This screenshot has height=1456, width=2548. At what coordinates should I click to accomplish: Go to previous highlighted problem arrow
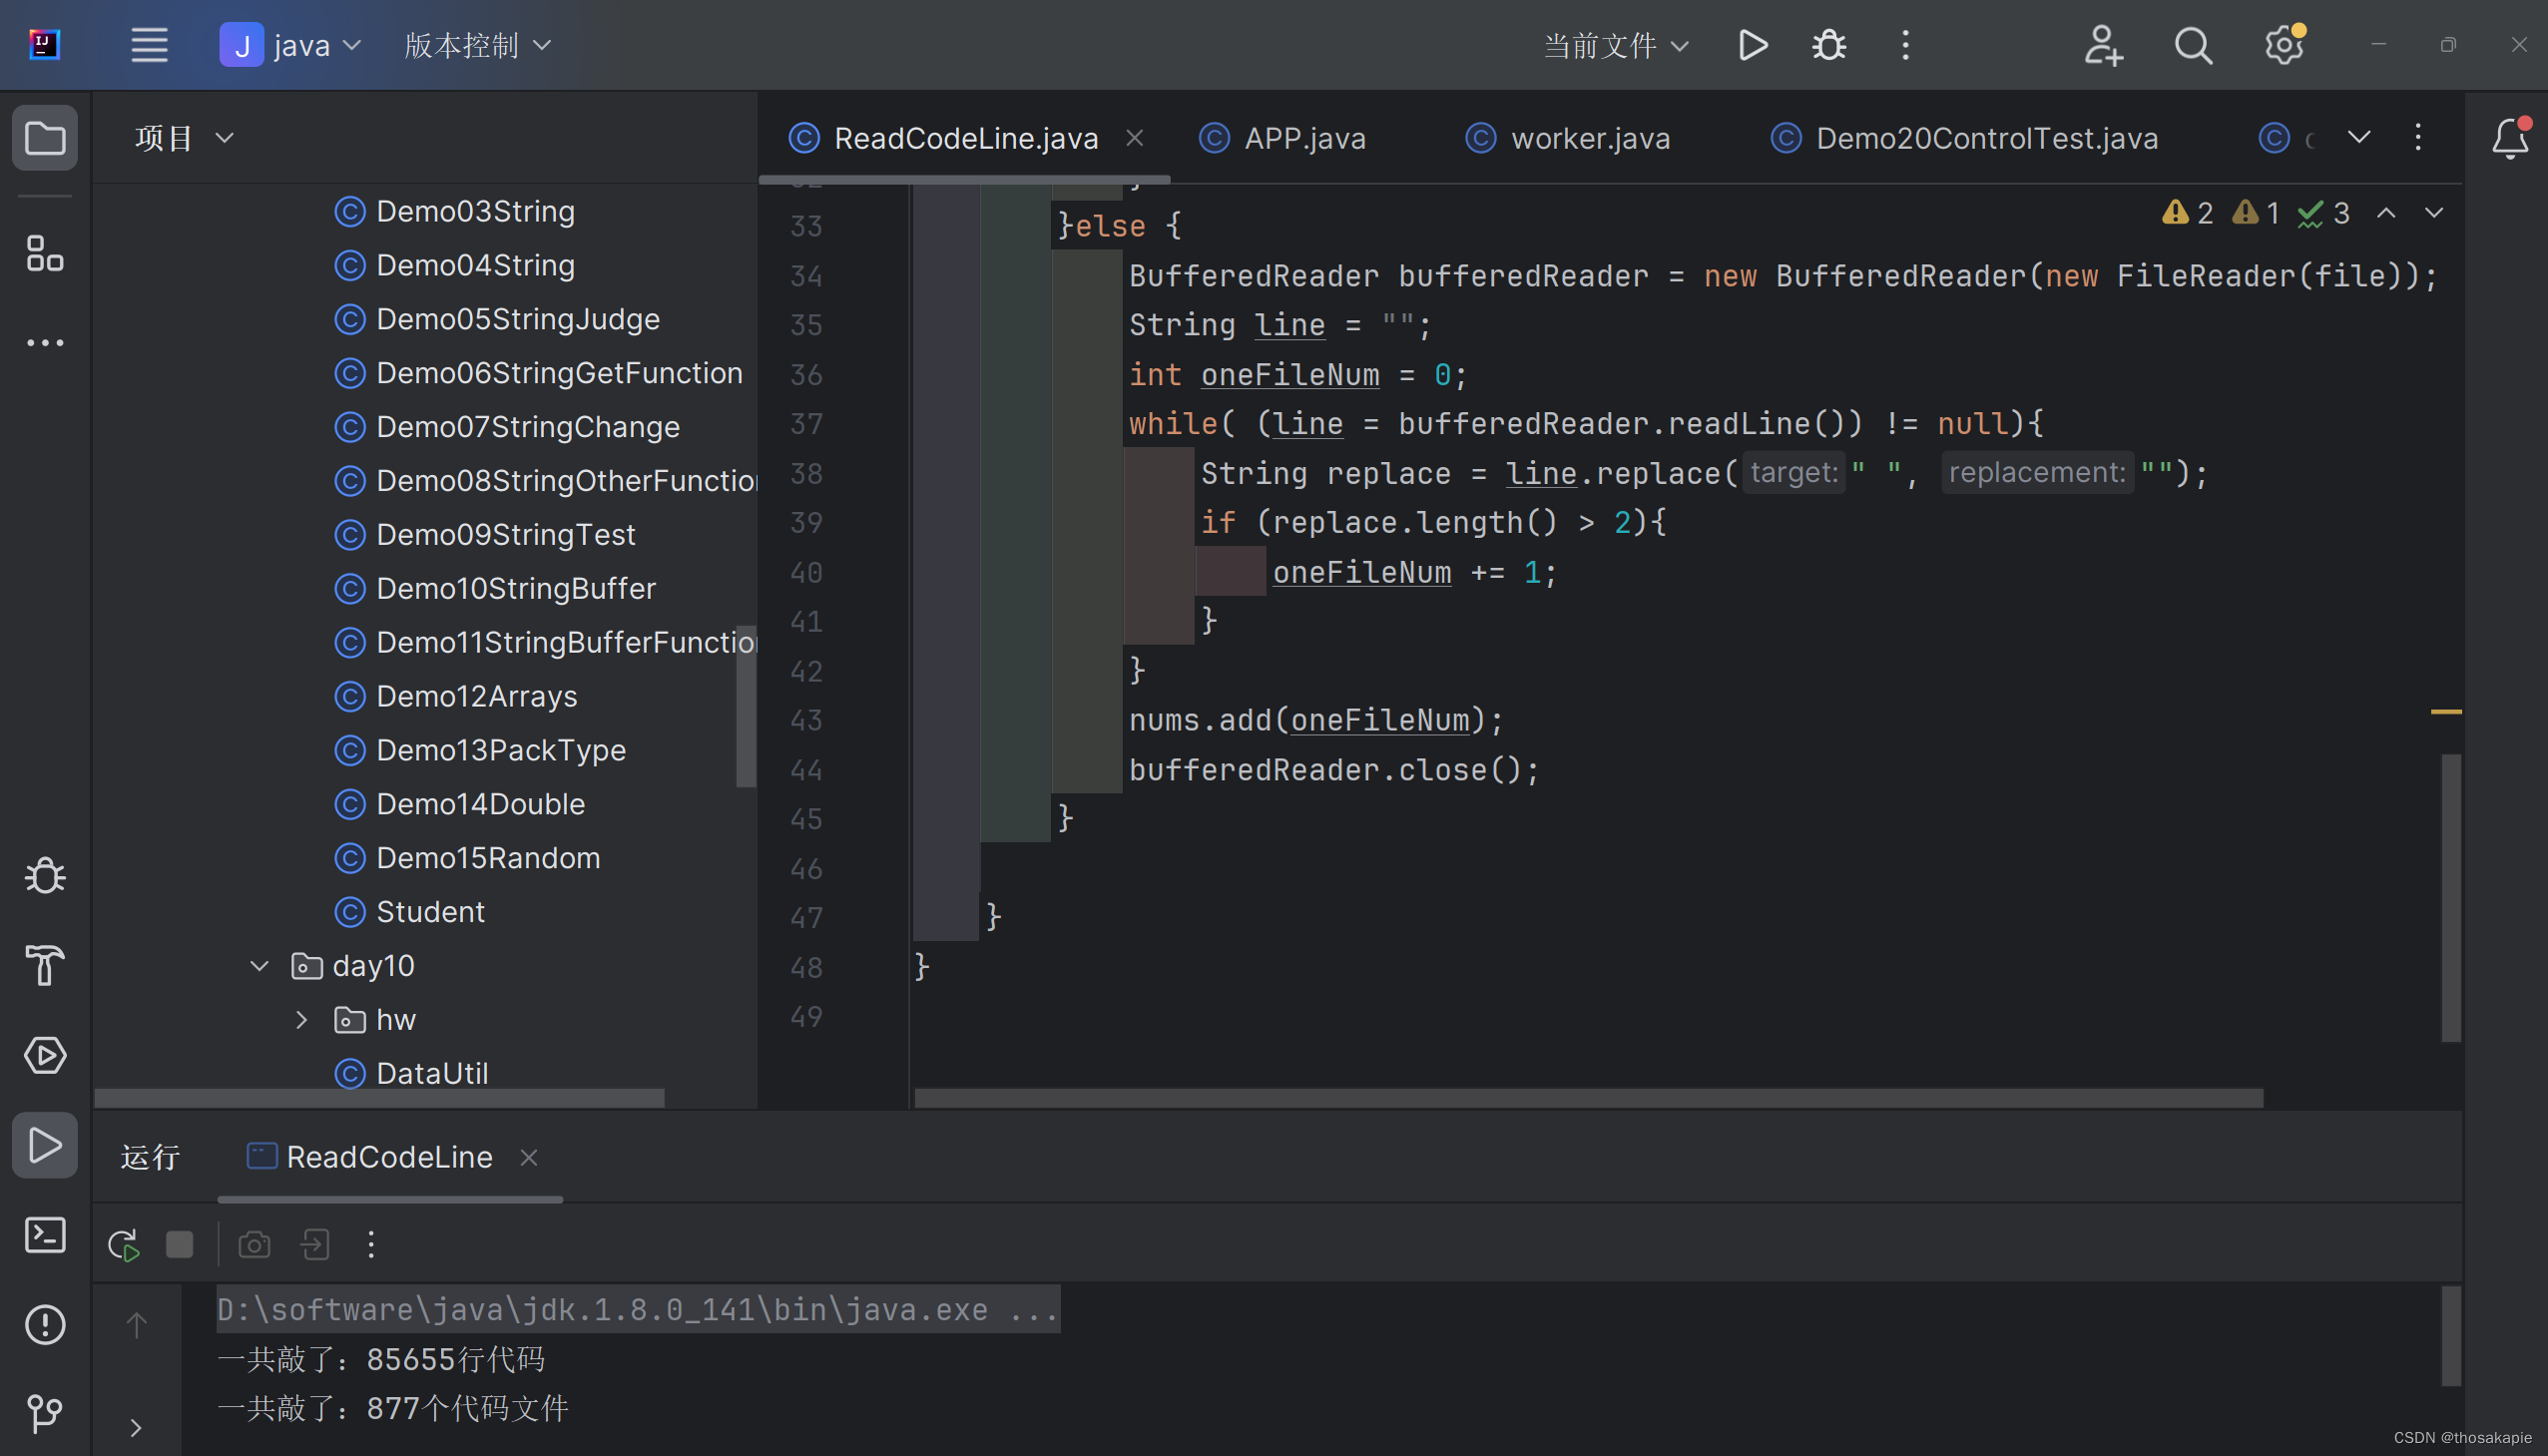(x=2386, y=213)
